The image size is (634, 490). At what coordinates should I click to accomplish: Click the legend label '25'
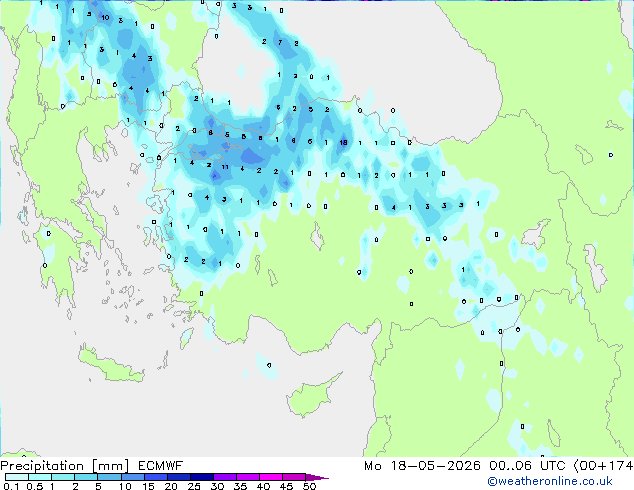[194, 486]
